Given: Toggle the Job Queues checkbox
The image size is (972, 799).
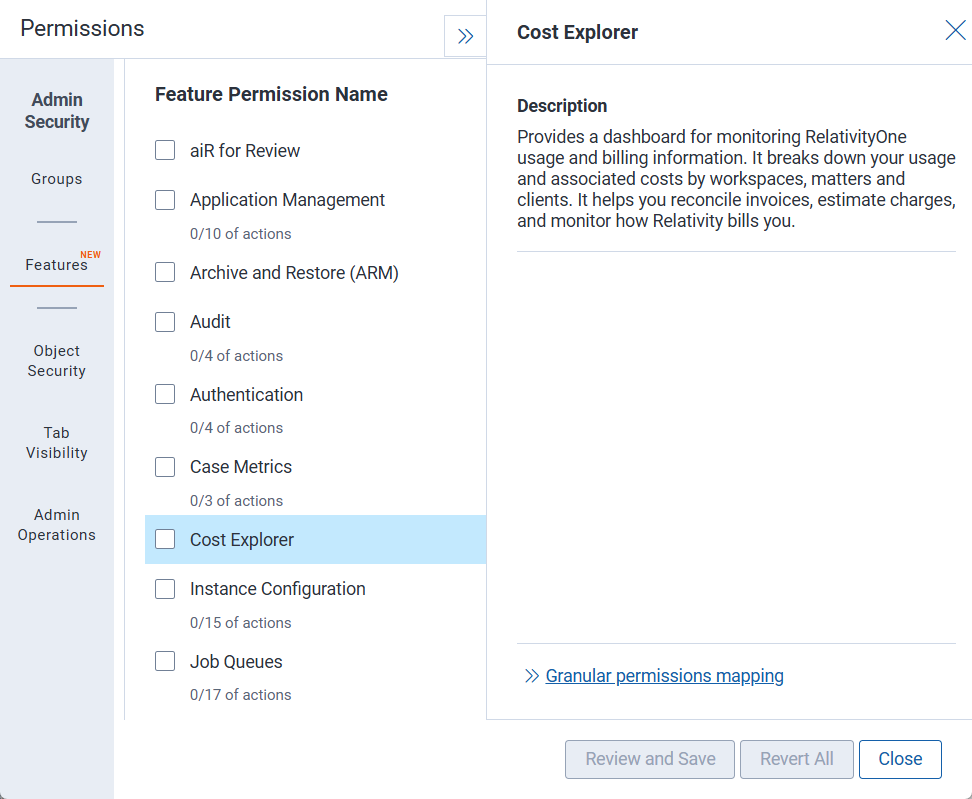Looking at the screenshot, I should click(165, 661).
